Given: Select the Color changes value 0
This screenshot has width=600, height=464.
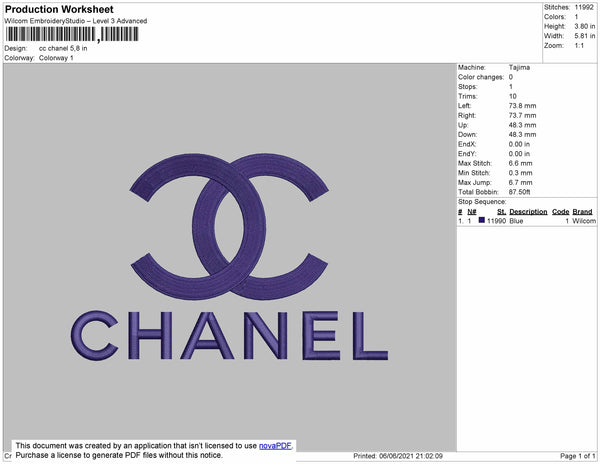Looking at the screenshot, I should tap(511, 77).
